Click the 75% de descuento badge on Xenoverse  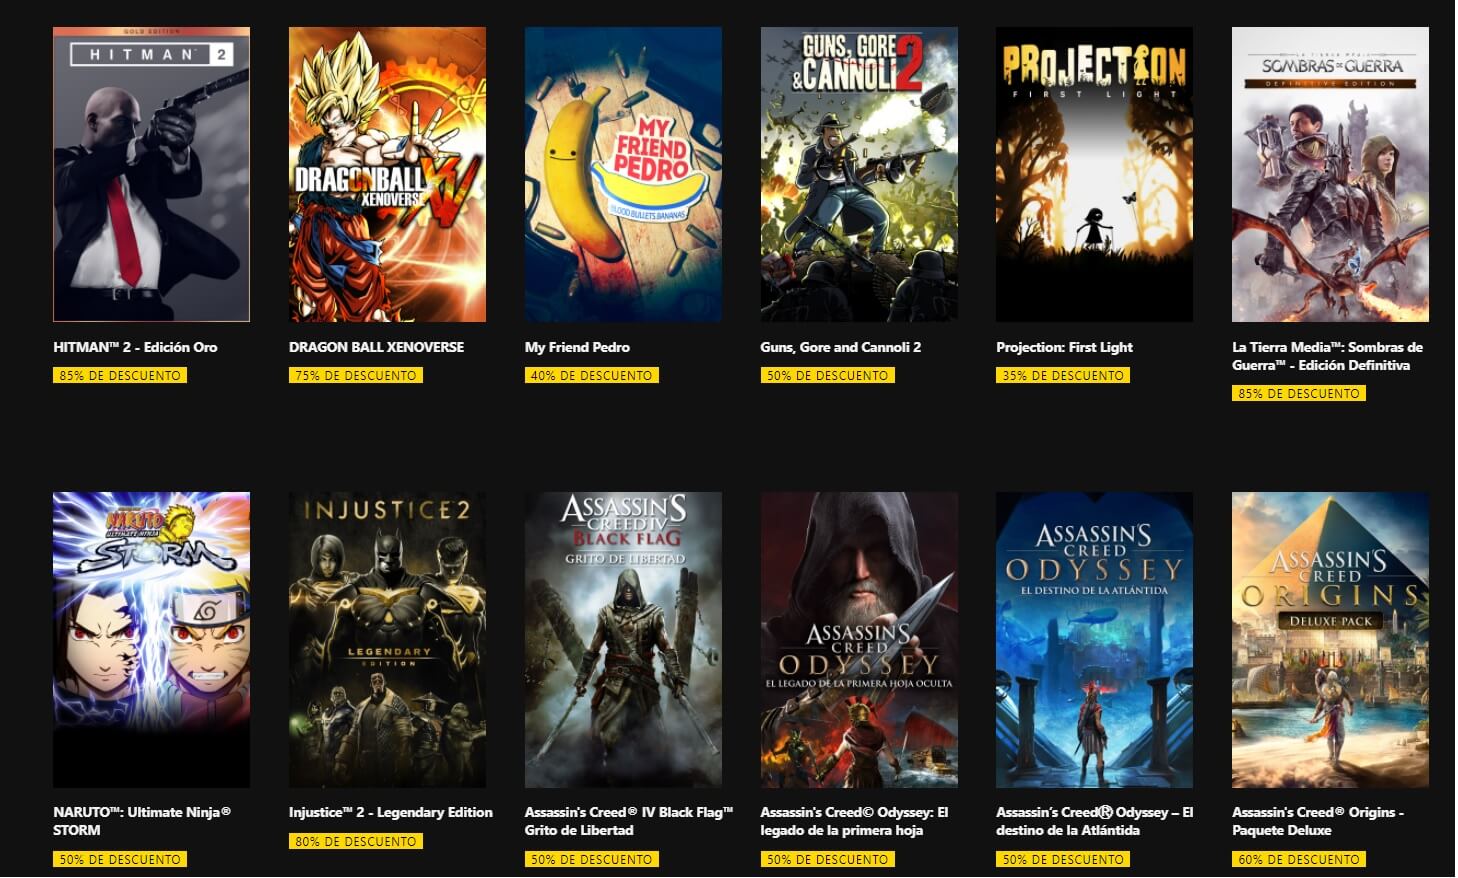[356, 375]
